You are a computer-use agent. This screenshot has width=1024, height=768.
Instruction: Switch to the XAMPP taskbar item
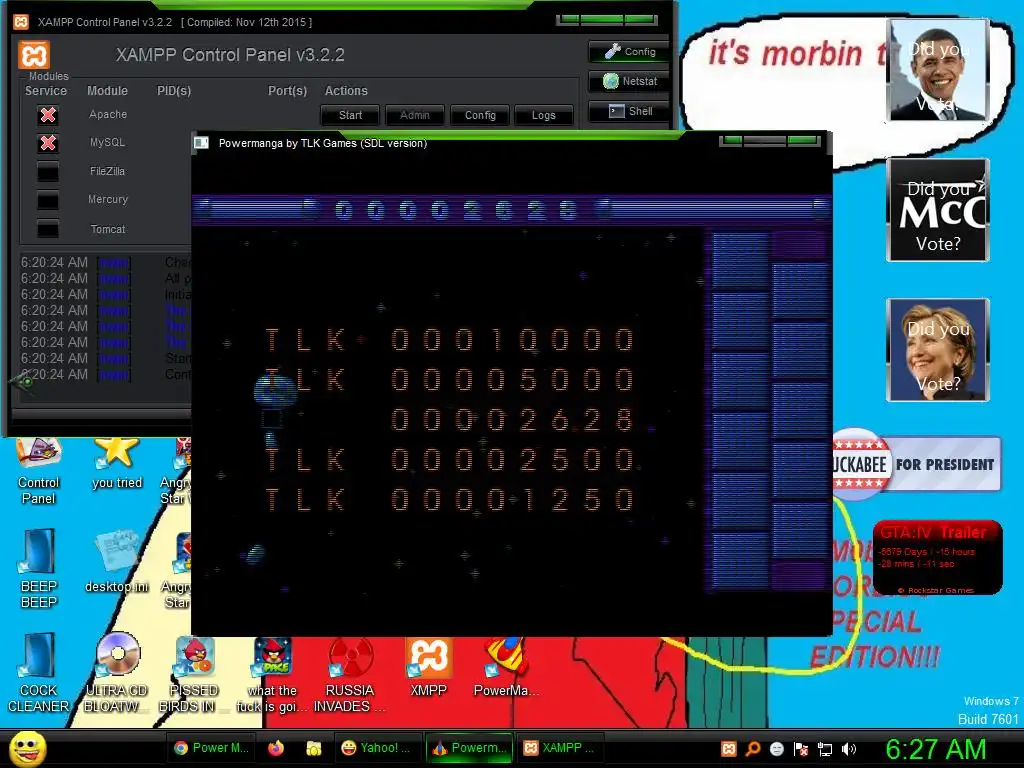point(559,748)
